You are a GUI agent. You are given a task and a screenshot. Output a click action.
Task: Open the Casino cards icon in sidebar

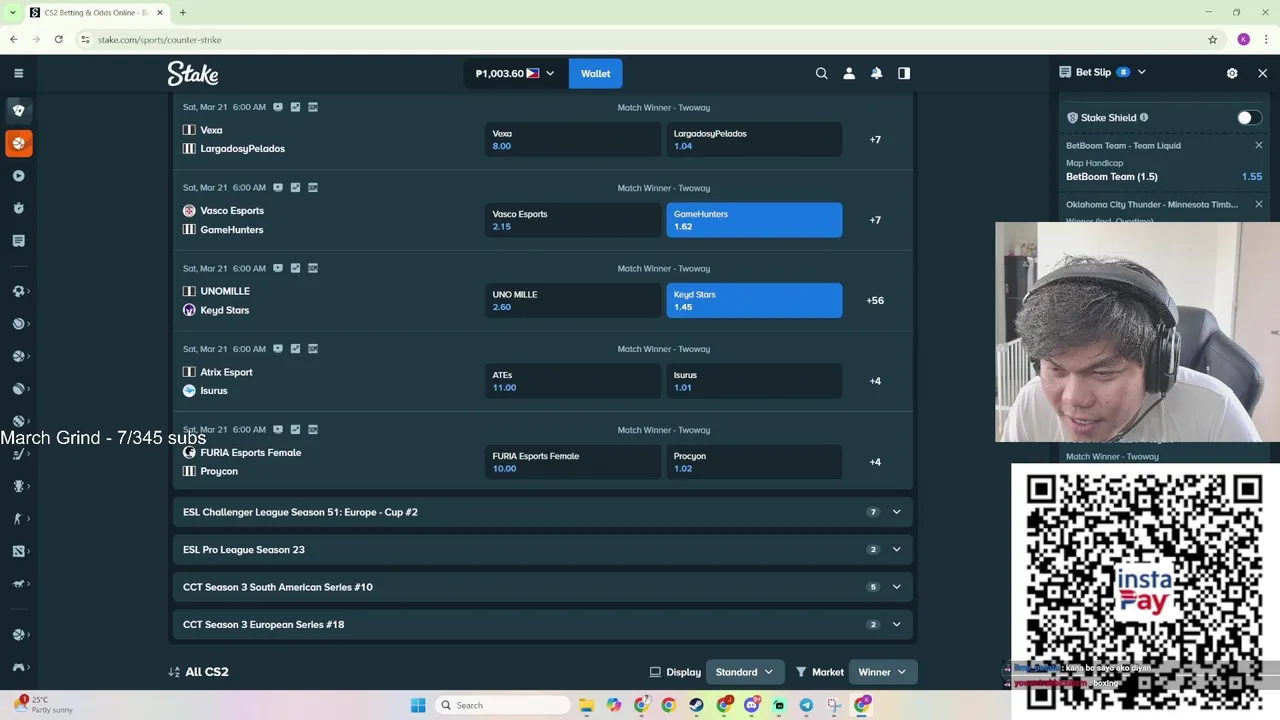(x=18, y=110)
